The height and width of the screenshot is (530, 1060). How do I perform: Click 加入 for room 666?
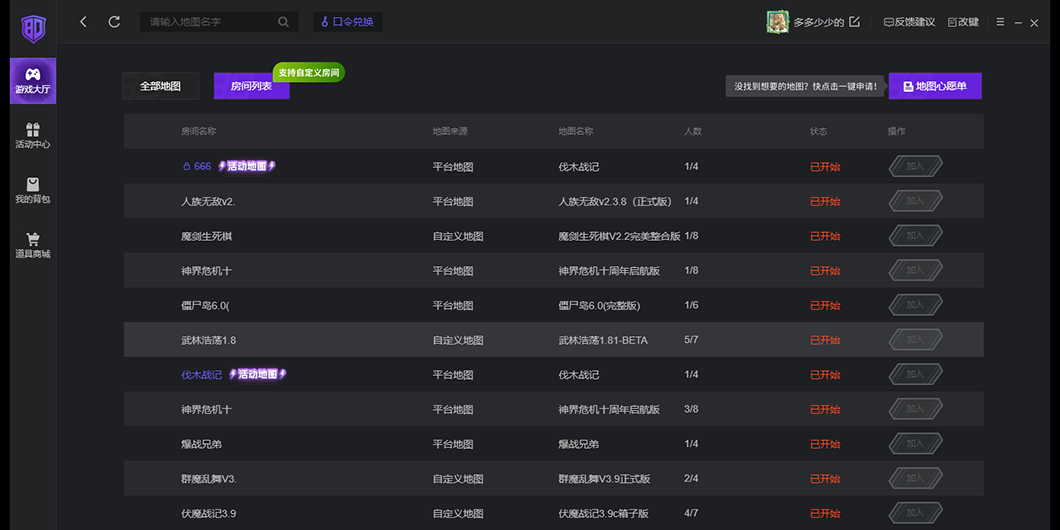point(915,166)
